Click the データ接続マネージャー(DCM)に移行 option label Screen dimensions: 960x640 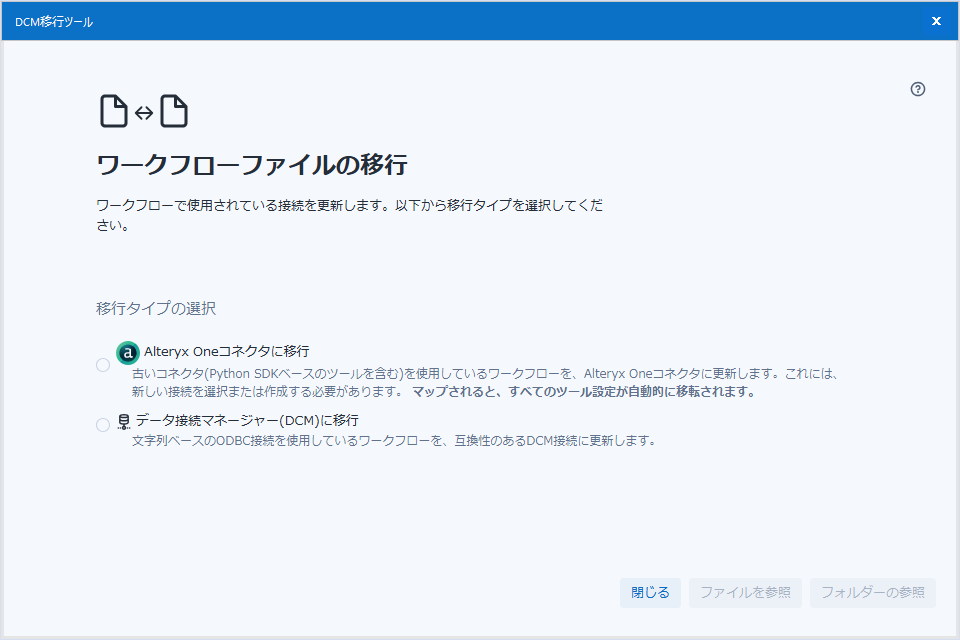[247, 420]
